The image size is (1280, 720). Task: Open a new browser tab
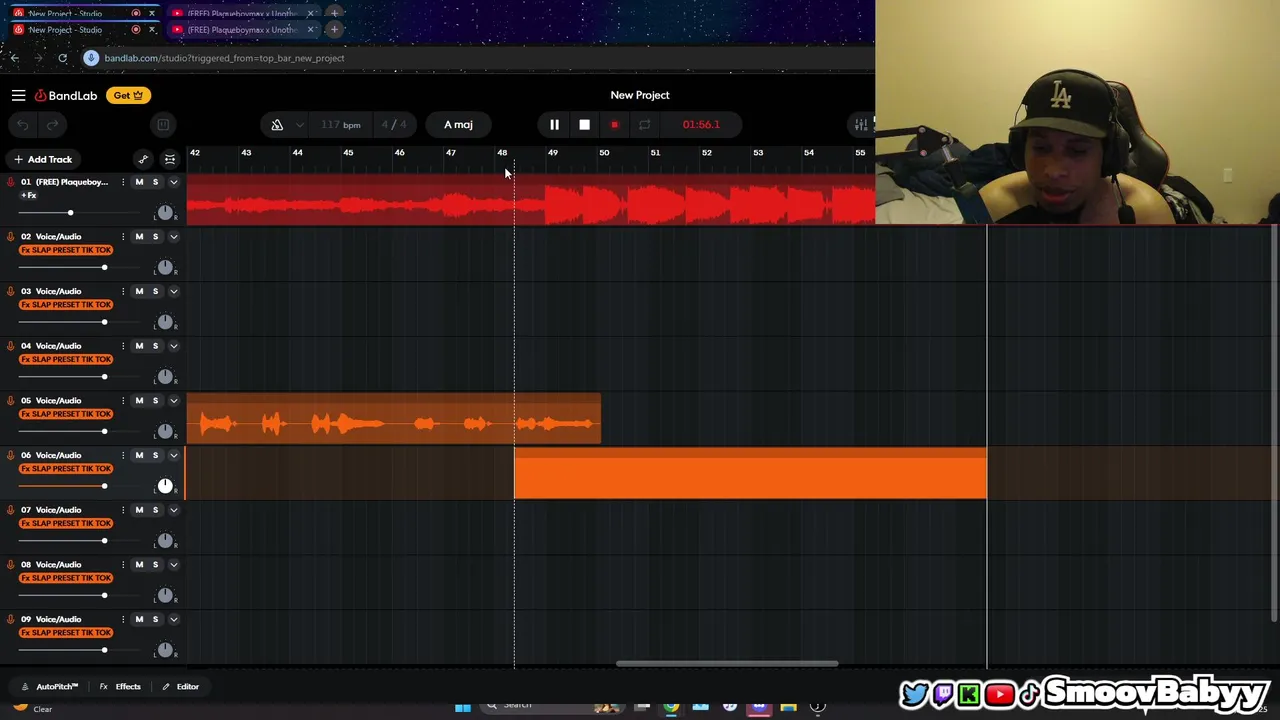(334, 30)
